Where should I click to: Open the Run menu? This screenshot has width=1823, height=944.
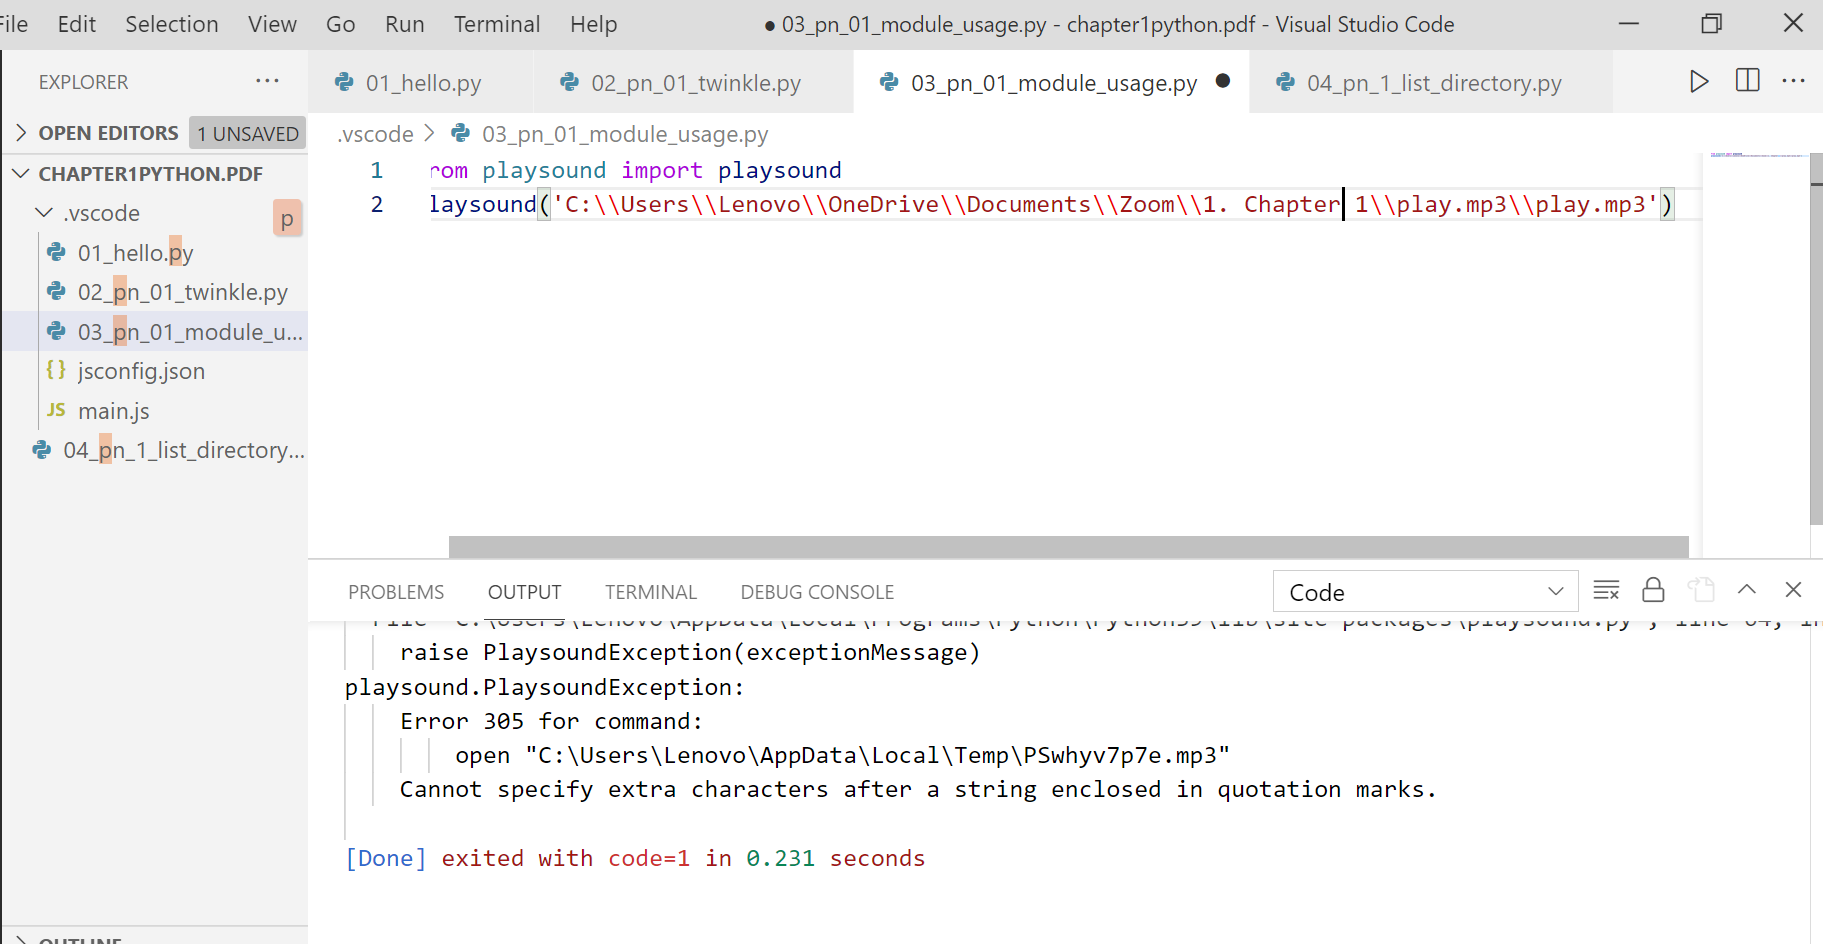(404, 24)
